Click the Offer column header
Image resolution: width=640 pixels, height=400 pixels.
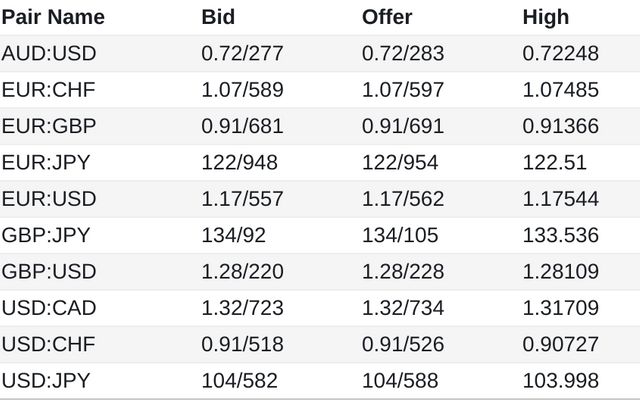387,17
